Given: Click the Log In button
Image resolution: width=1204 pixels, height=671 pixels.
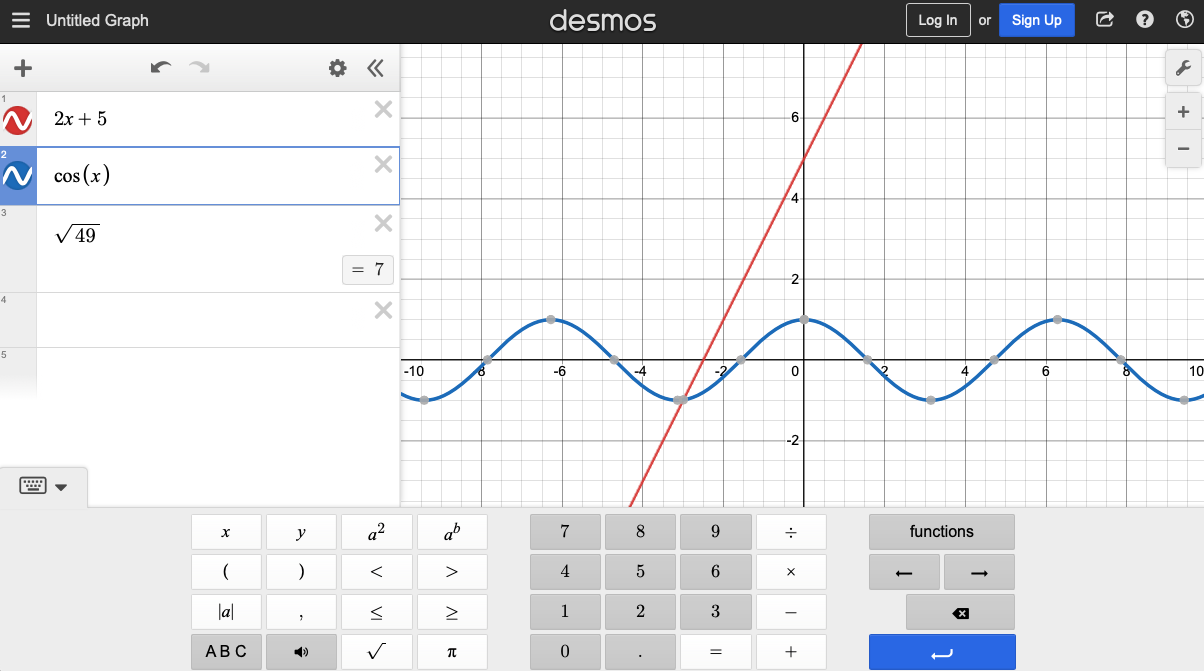Looking at the screenshot, I should [937, 20].
